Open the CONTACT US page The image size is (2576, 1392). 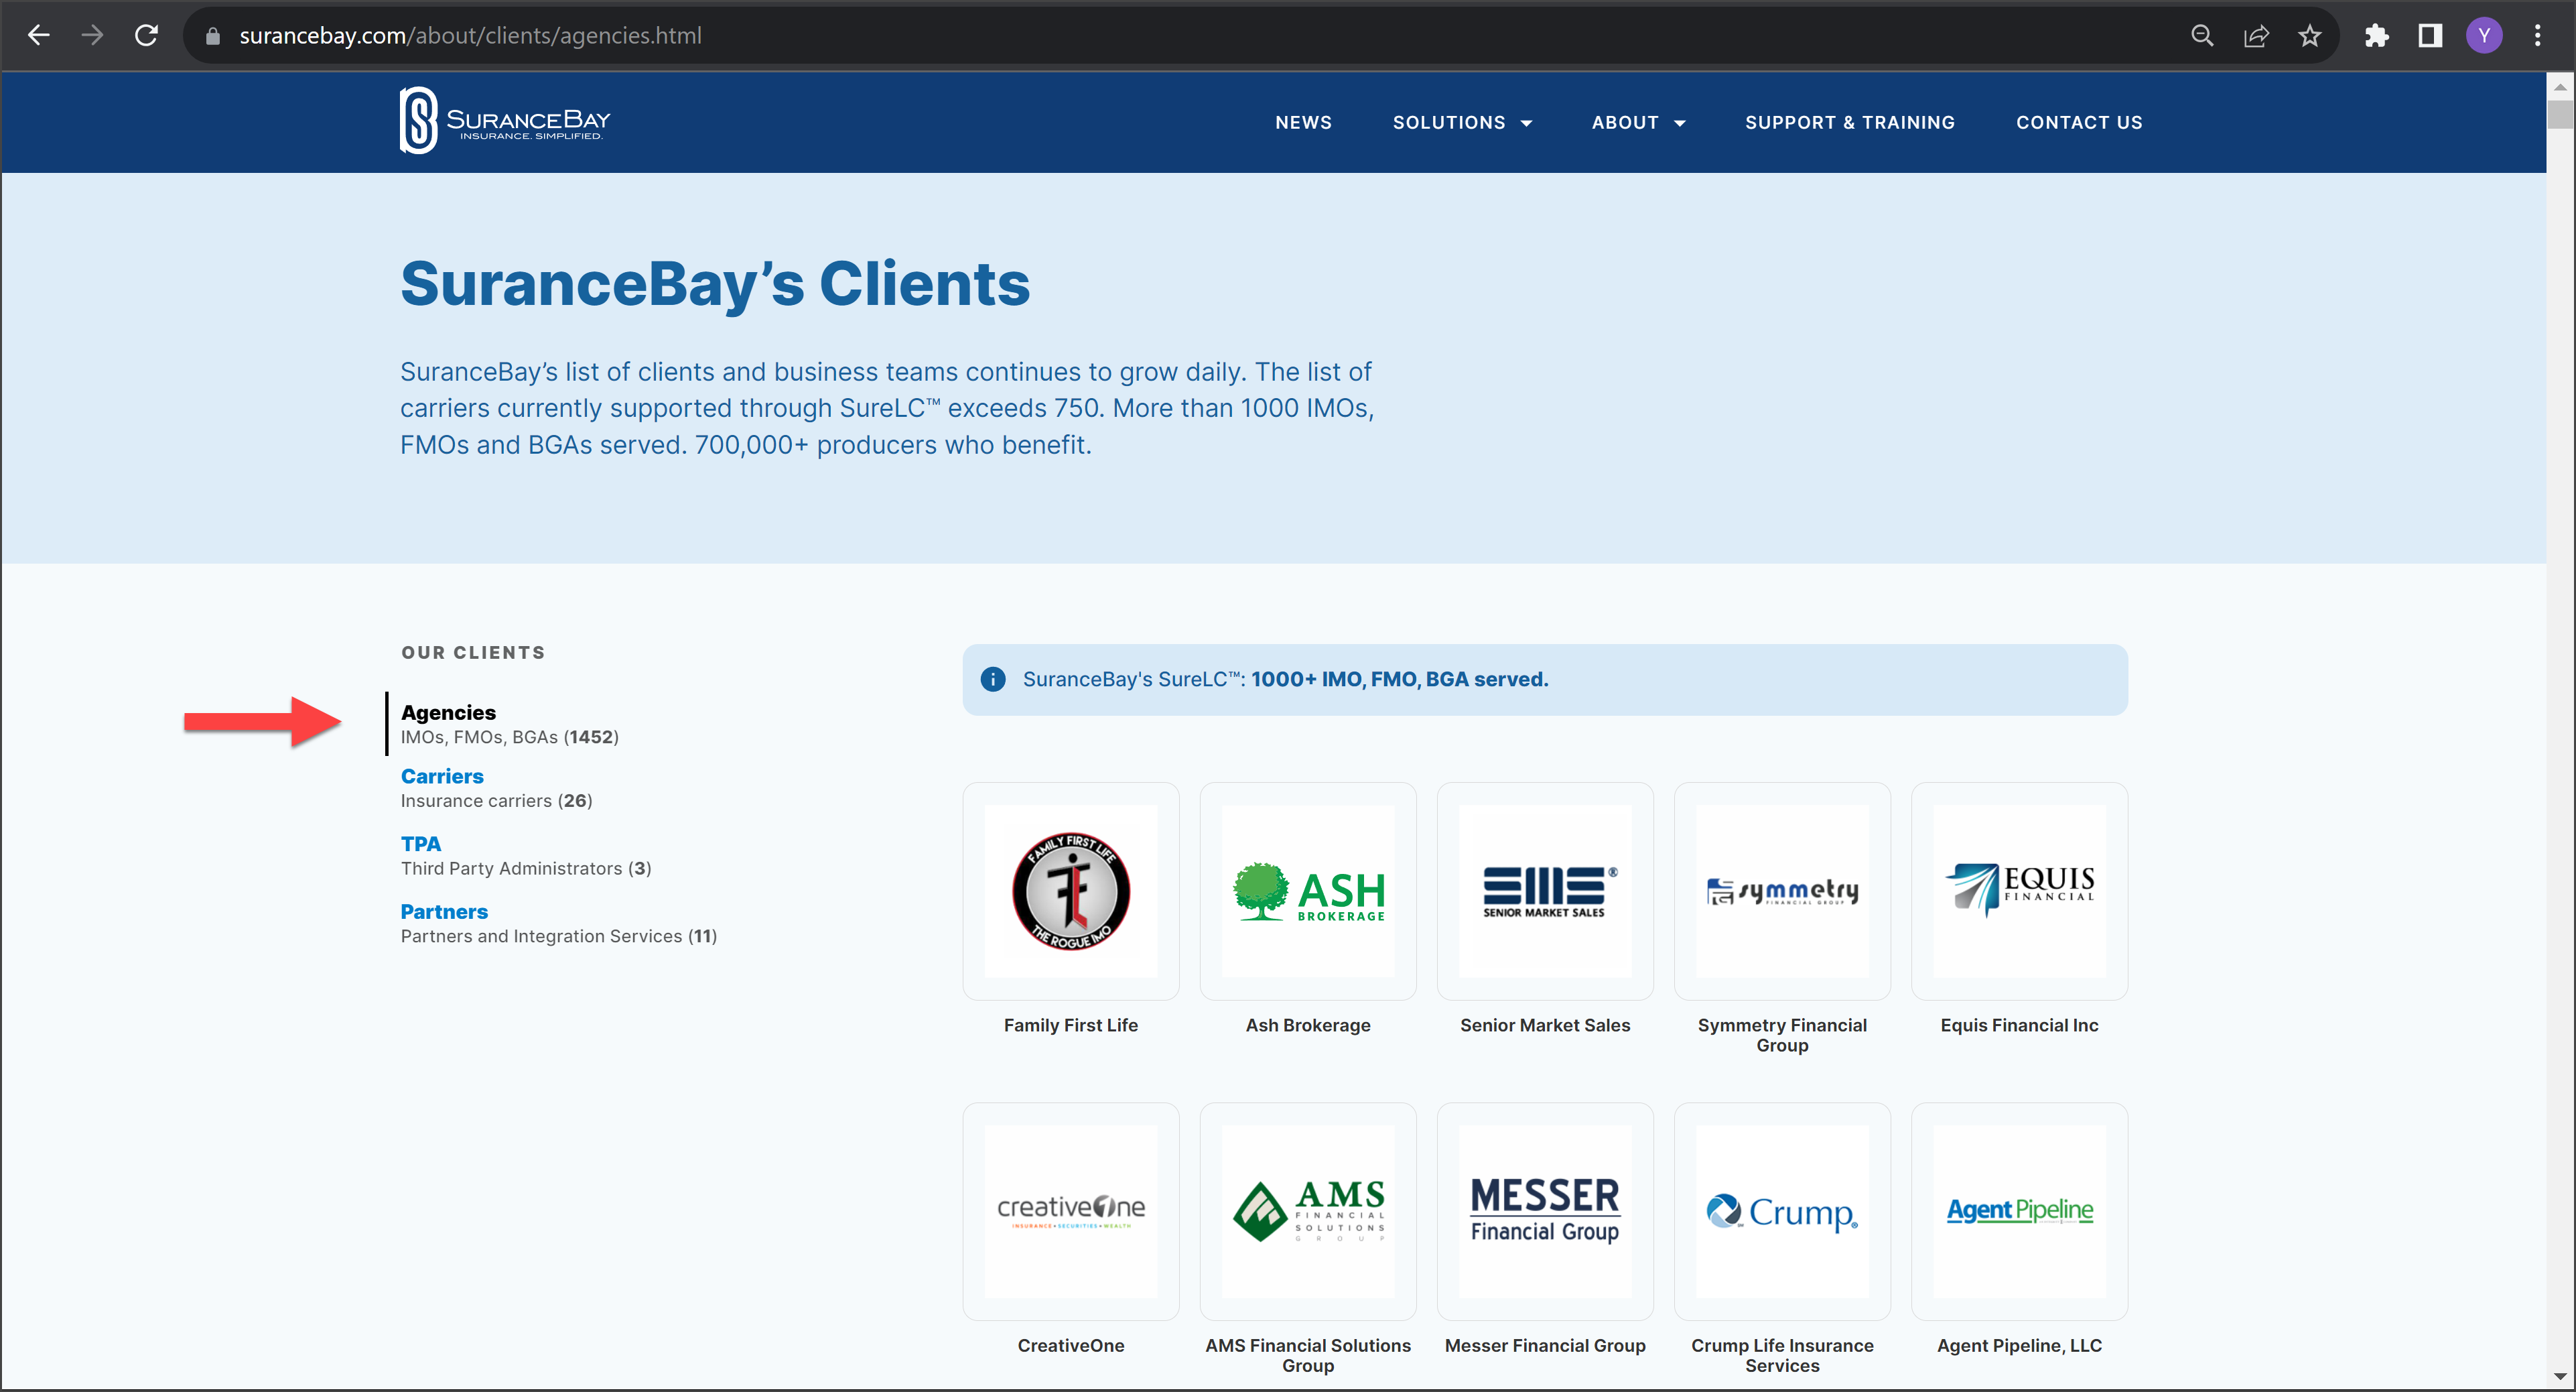click(x=2079, y=123)
